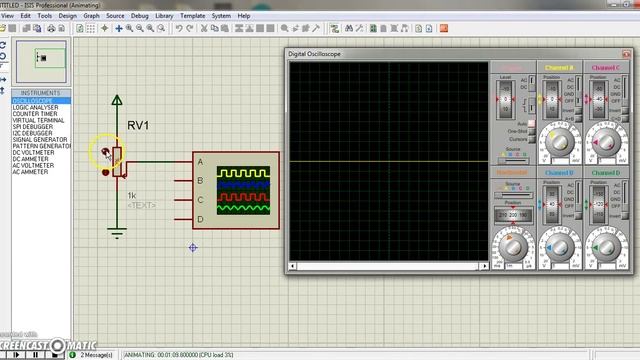Click the Property Assignment Tool icon

pos(360,28)
